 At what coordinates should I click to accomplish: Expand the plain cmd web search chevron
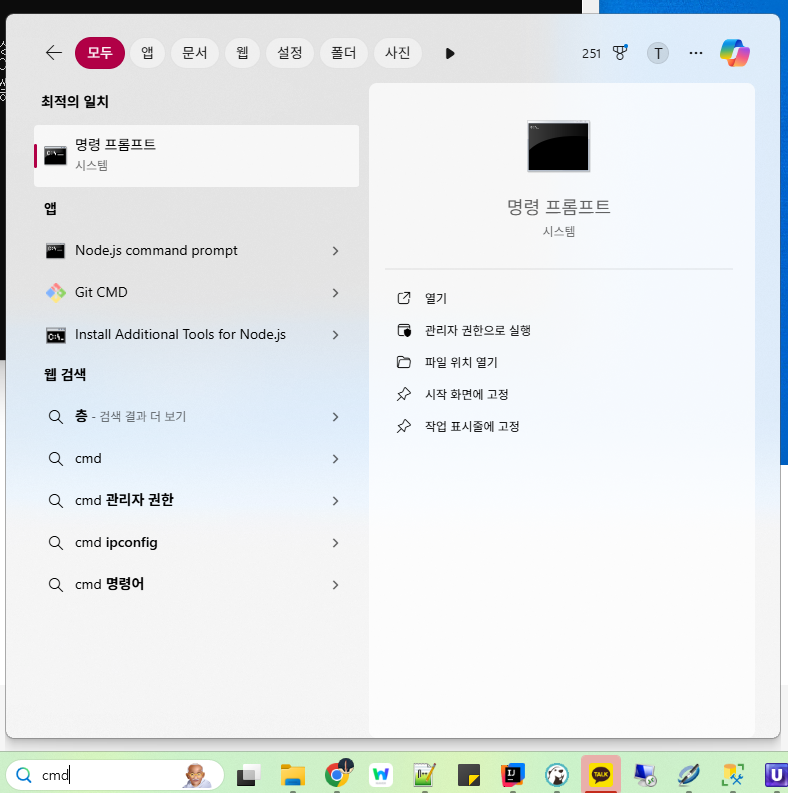pyautogui.click(x=335, y=459)
